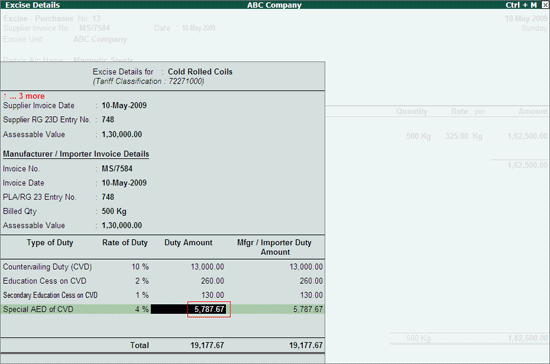Click Mfgr / Importer Duty Amount column header
Viewport: 550px width, 364px height.
click(x=274, y=247)
